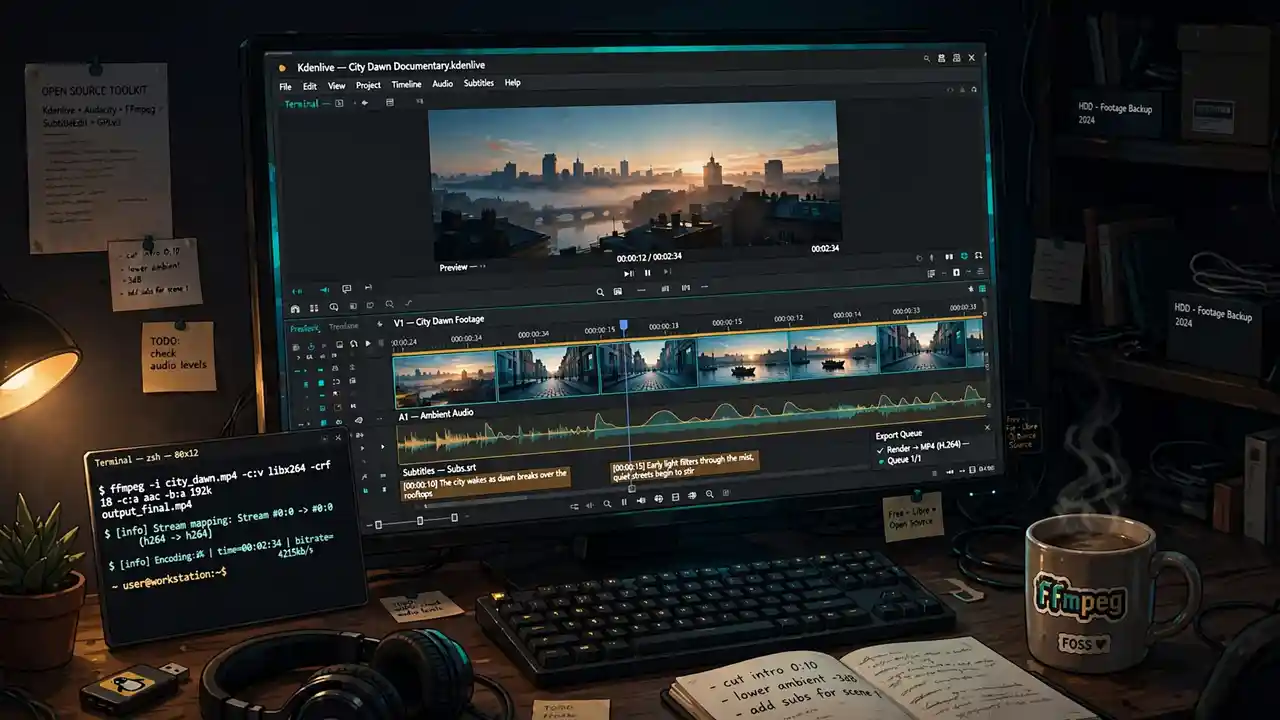The width and height of the screenshot is (1280, 720).
Task: Click the pause icon in the bottom timeline toolbar
Action: tap(624, 502)
